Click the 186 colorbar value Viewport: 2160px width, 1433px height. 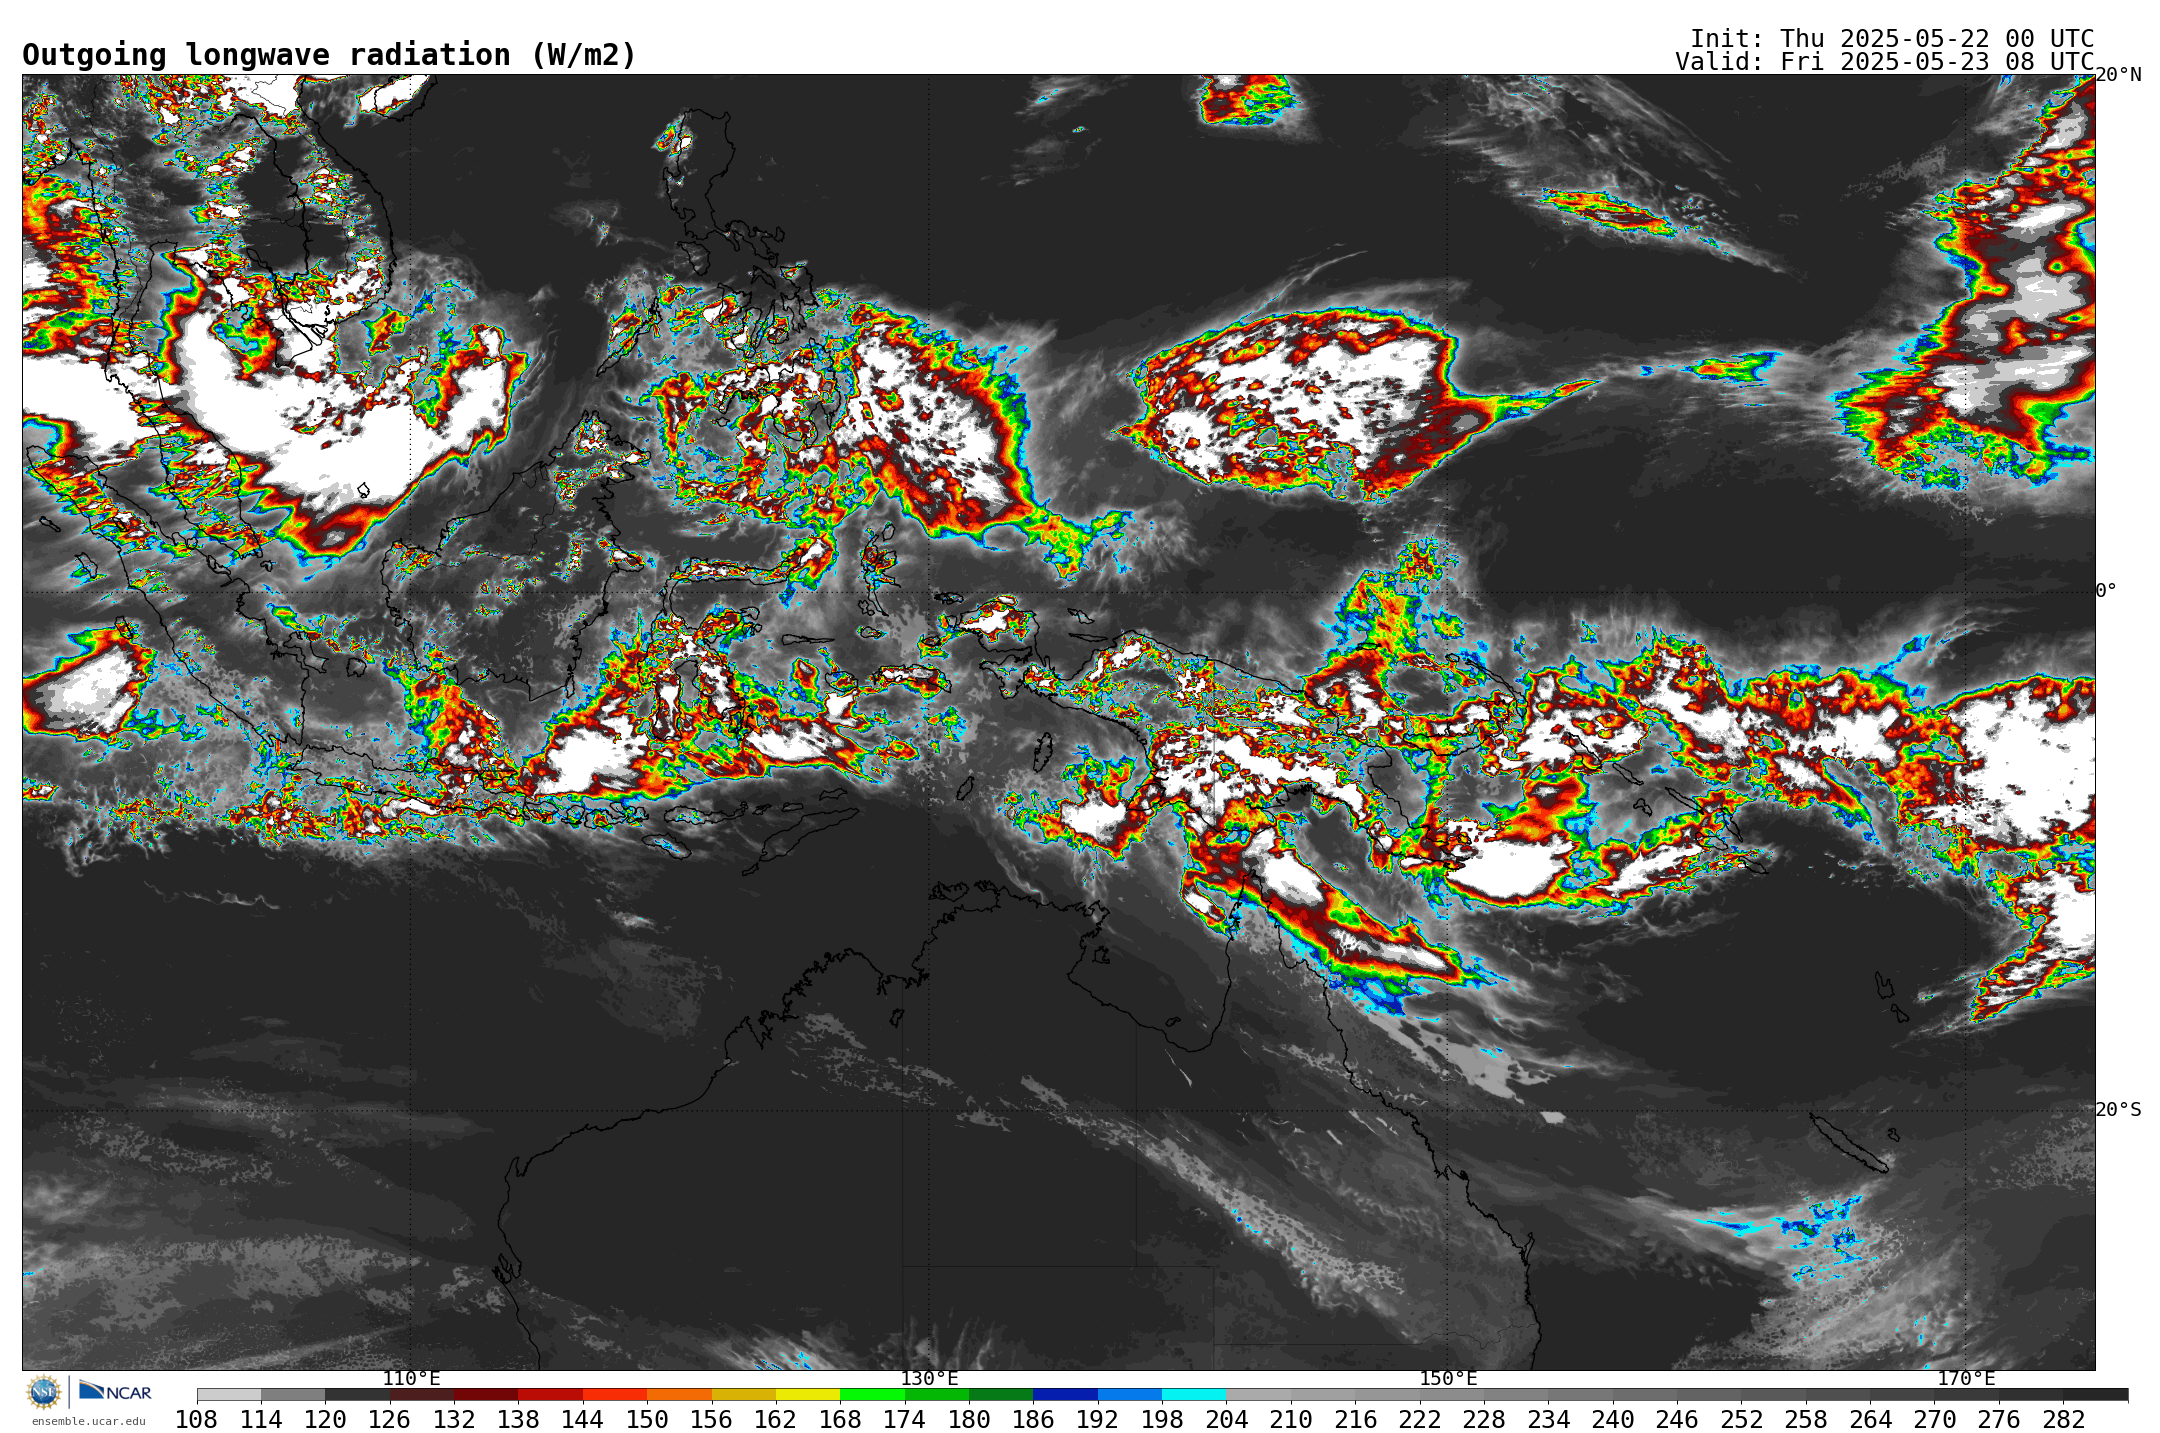click(1033, 1420)
